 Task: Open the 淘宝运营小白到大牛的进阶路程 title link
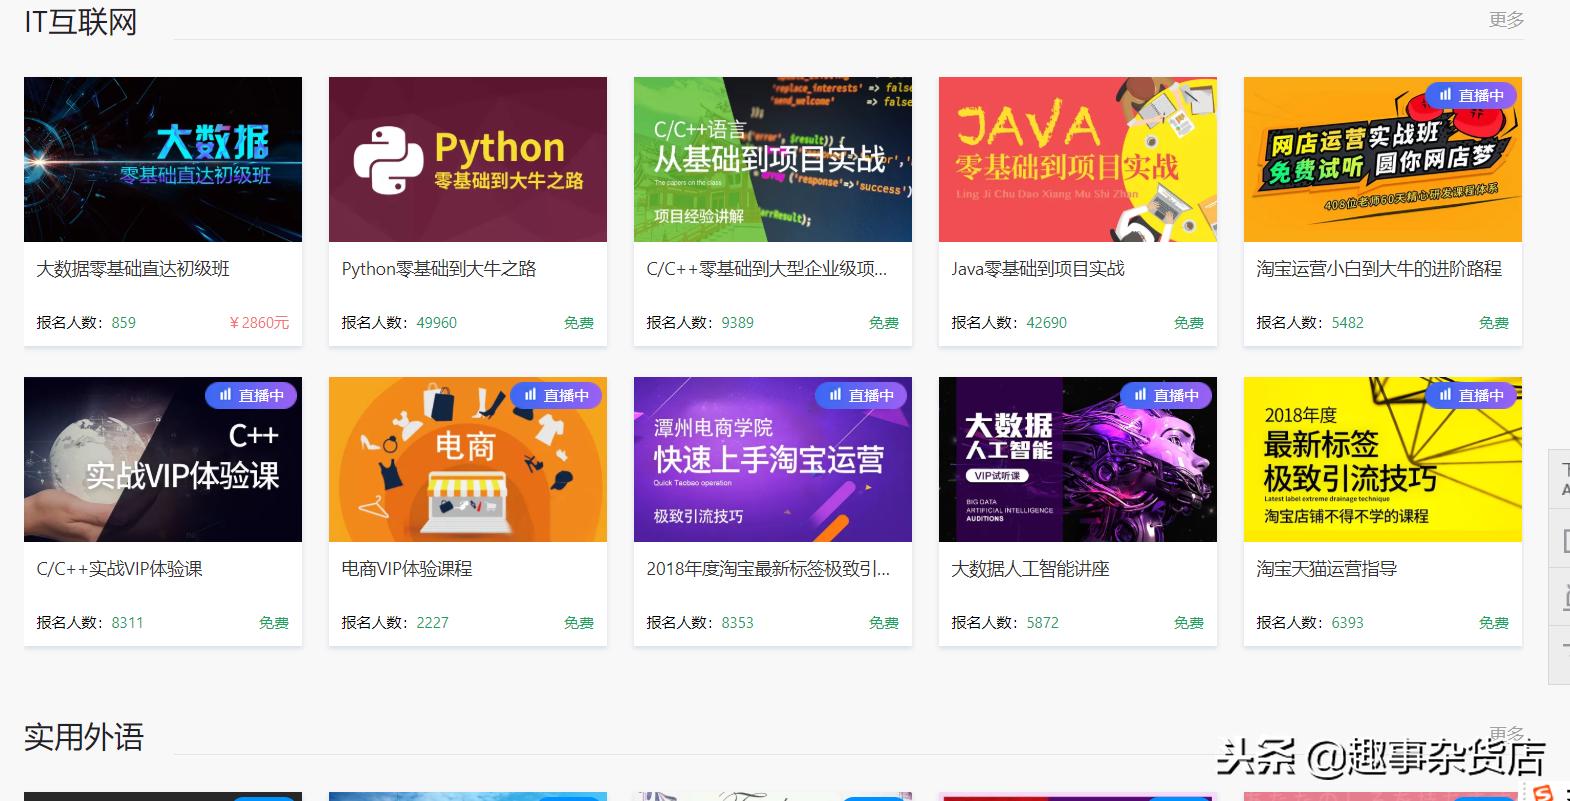1379,269
